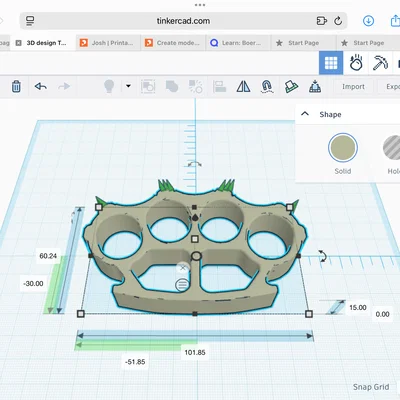Delete selected shape with the trash icon
400x400 pixels.
click(x=16, y=86)
